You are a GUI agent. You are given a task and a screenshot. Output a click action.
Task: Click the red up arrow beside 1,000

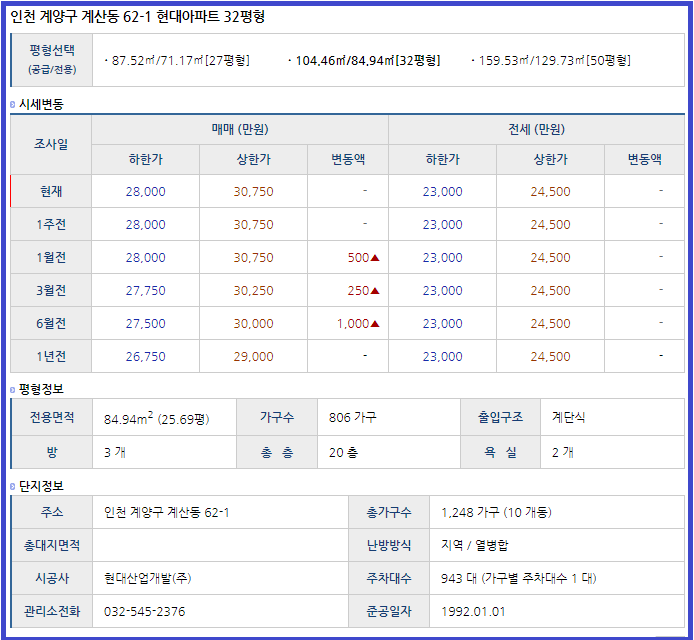(x=375, y=324)
